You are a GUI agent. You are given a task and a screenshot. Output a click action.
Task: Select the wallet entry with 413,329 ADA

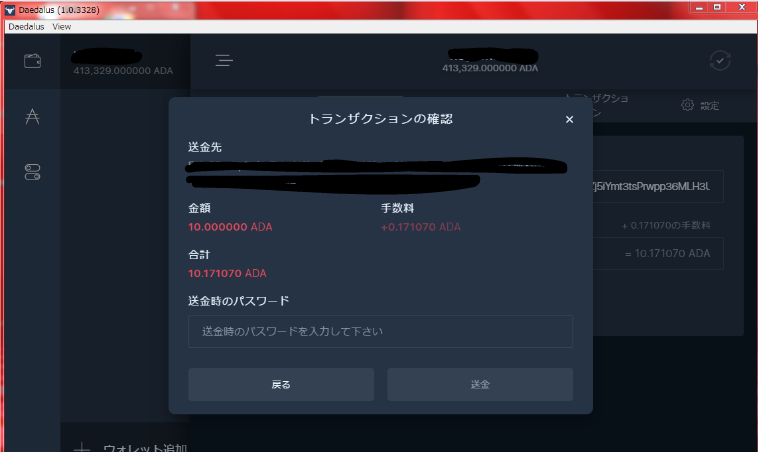(x=125, y=61)
